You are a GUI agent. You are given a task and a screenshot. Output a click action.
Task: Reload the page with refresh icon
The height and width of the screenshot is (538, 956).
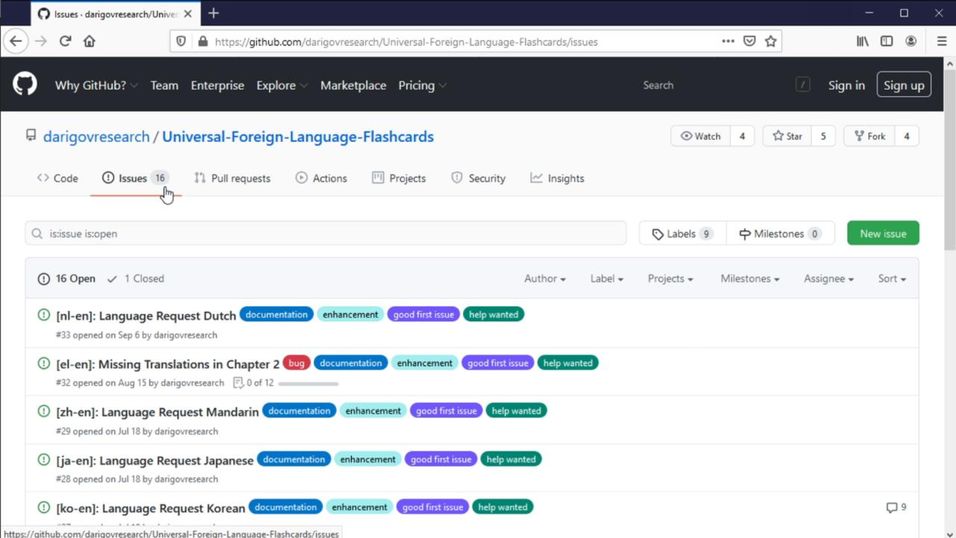point(65,41)
